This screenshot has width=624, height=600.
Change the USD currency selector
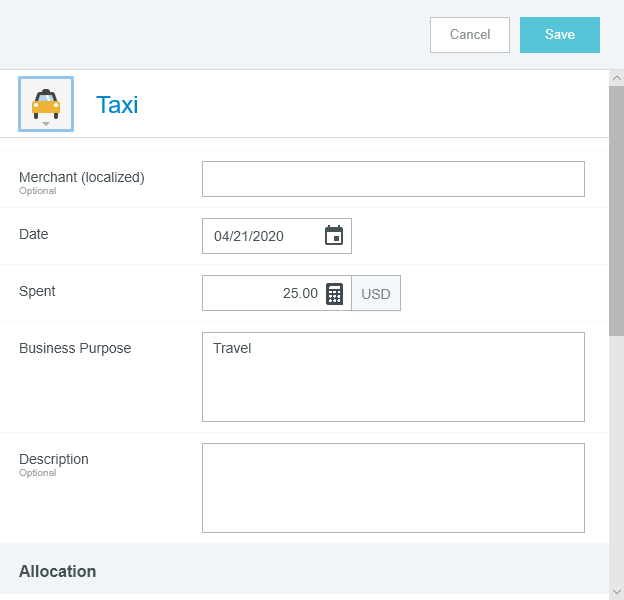coord(376,294)
